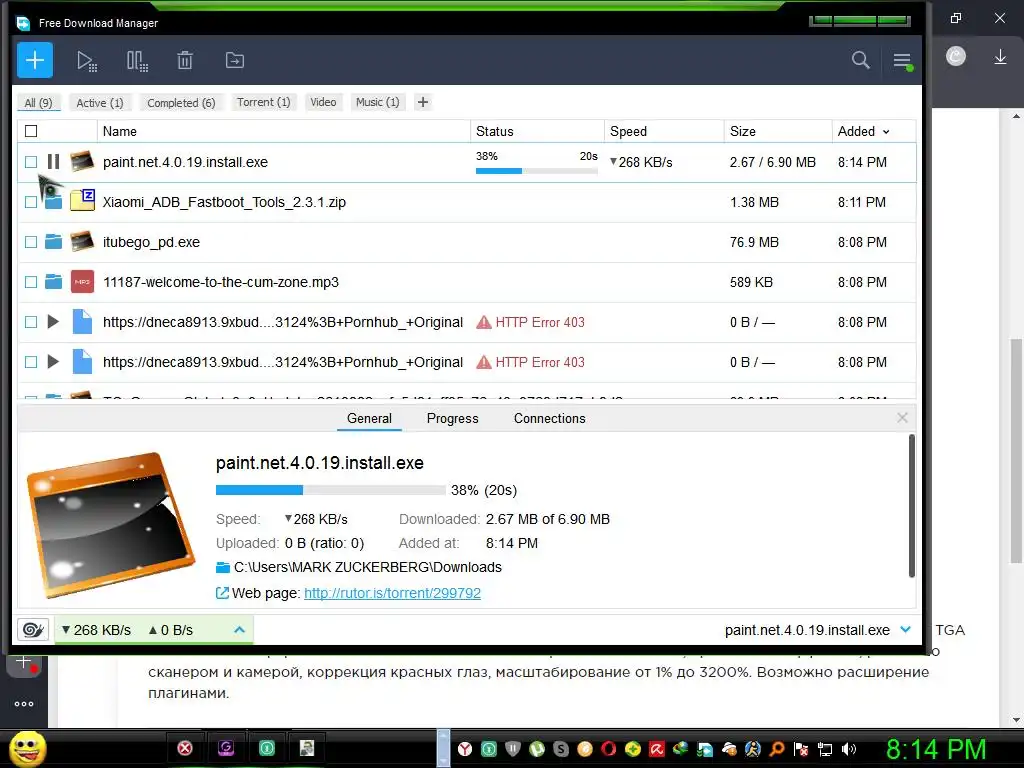Select the itubego_pd.exe file name
Screen dimensions: 1024x768
click(152, 242)
